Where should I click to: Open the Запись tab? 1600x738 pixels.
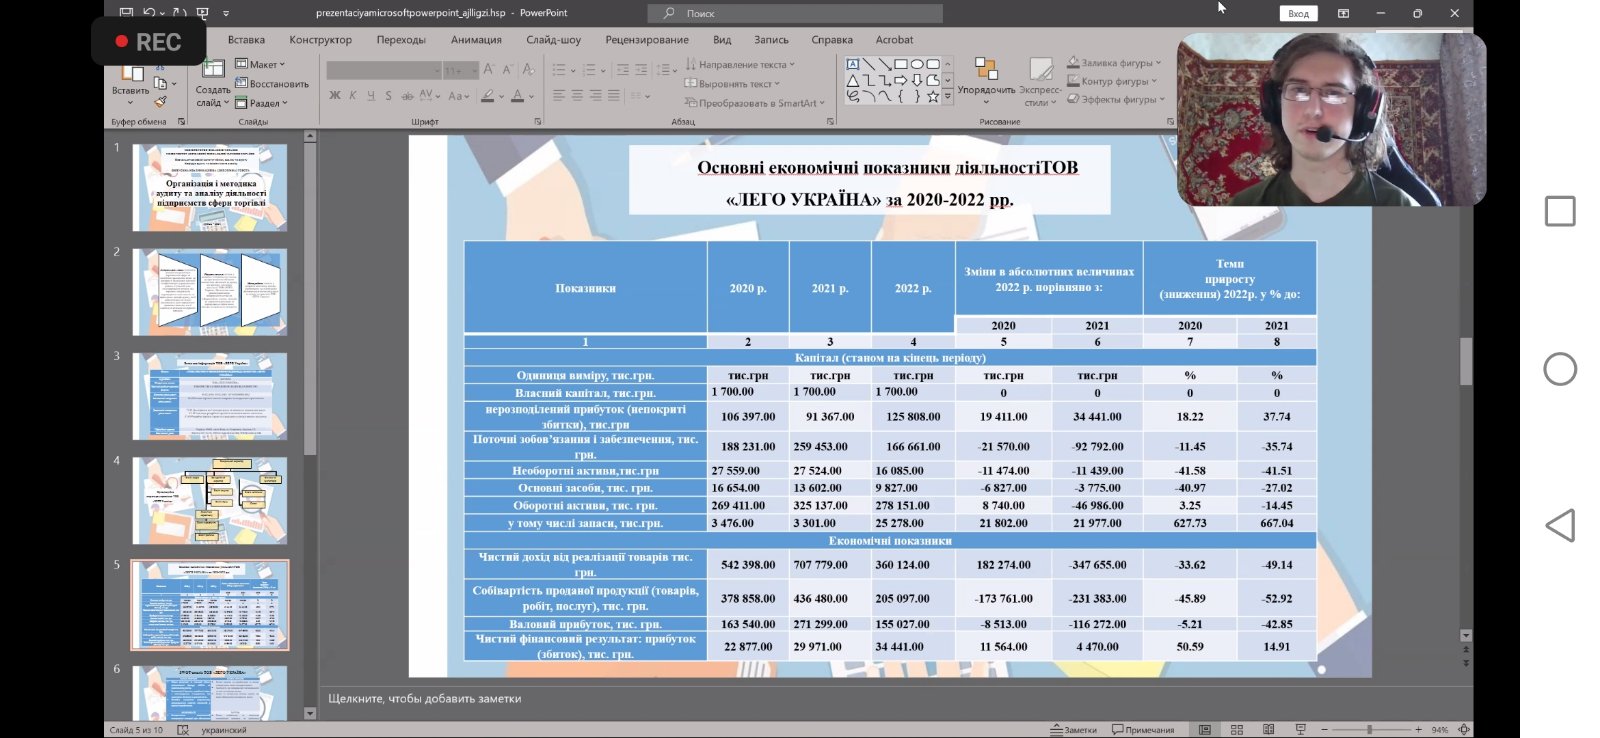(771, 40)
